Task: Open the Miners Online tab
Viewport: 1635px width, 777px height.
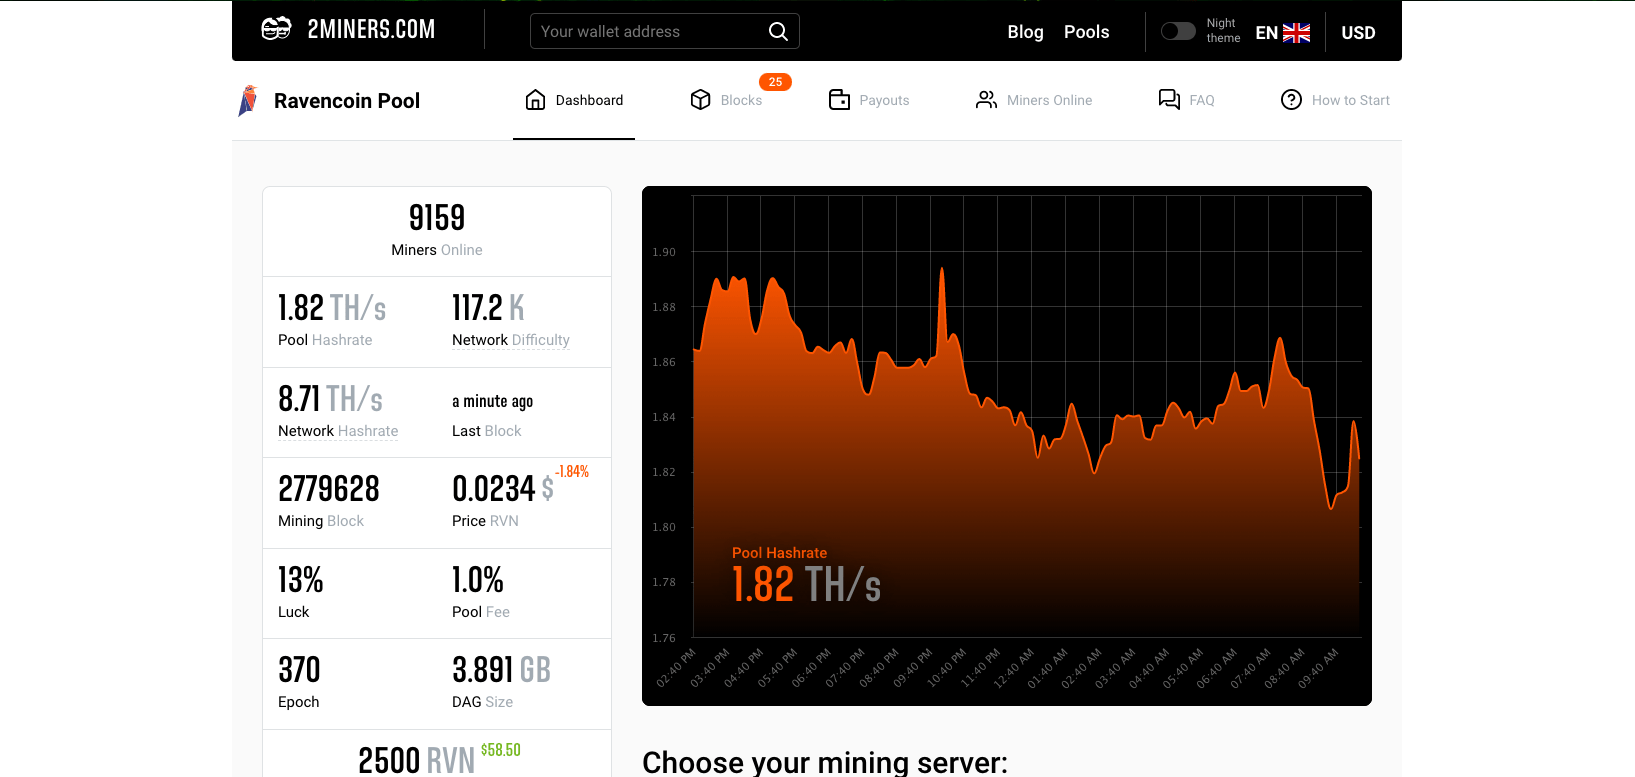Action: (x=1049, y=101)
